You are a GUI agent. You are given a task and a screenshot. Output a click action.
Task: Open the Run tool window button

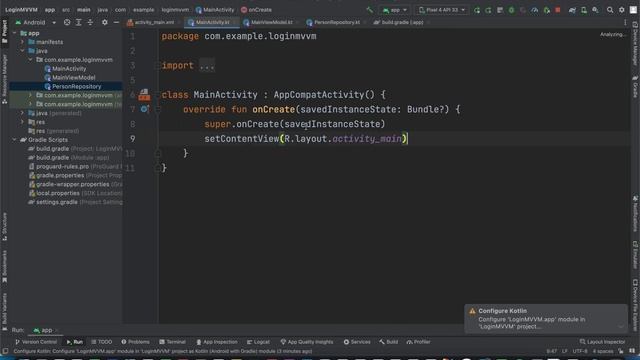(x=75, y=342)
